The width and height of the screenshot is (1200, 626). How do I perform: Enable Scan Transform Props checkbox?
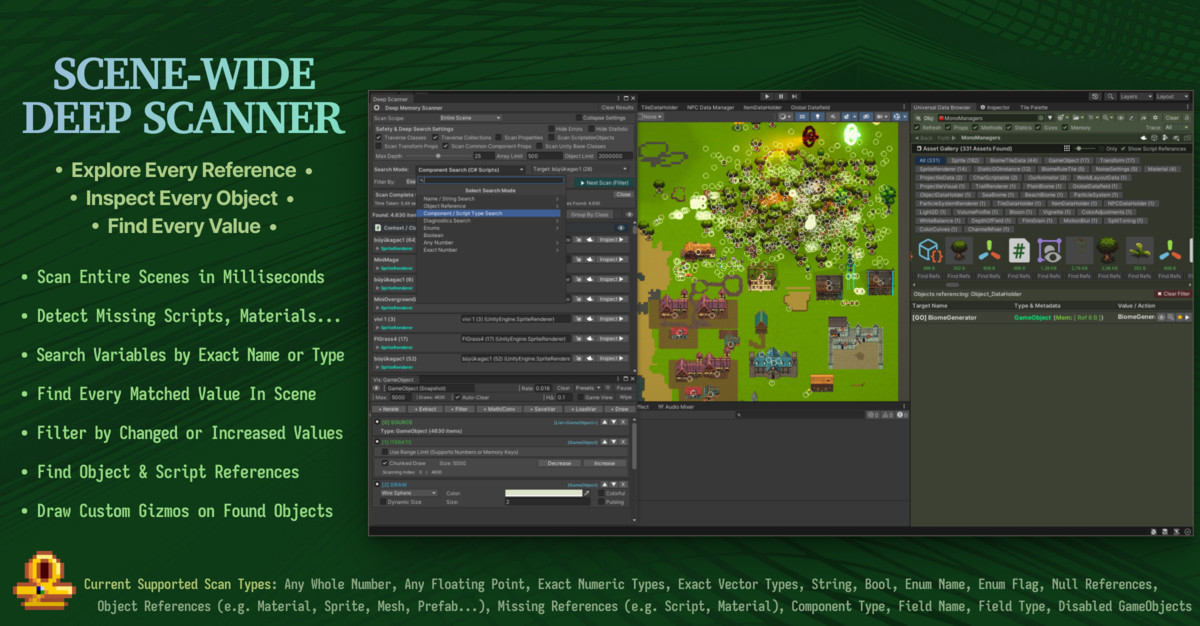pyautogui.click(x=379, y=146)
